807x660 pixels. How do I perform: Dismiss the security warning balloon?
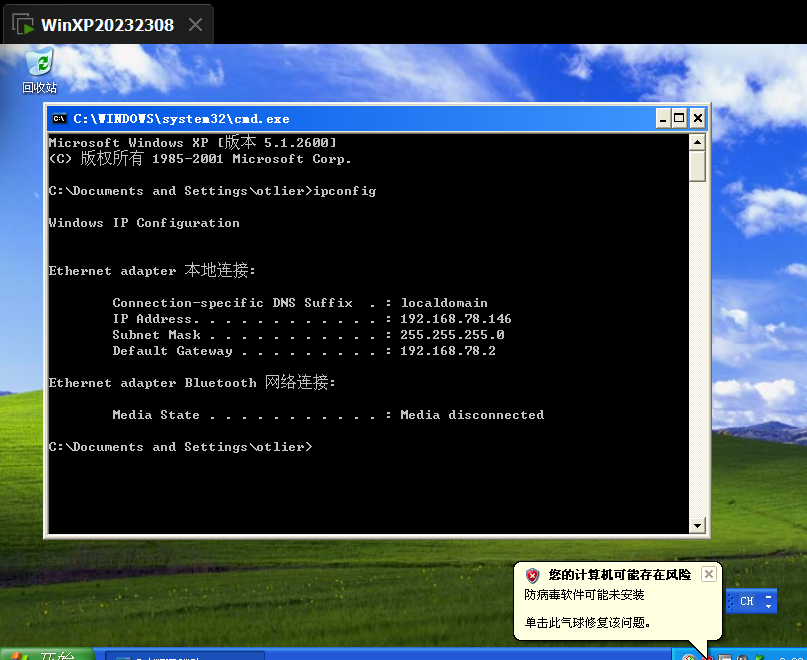(x=709, y=574)
